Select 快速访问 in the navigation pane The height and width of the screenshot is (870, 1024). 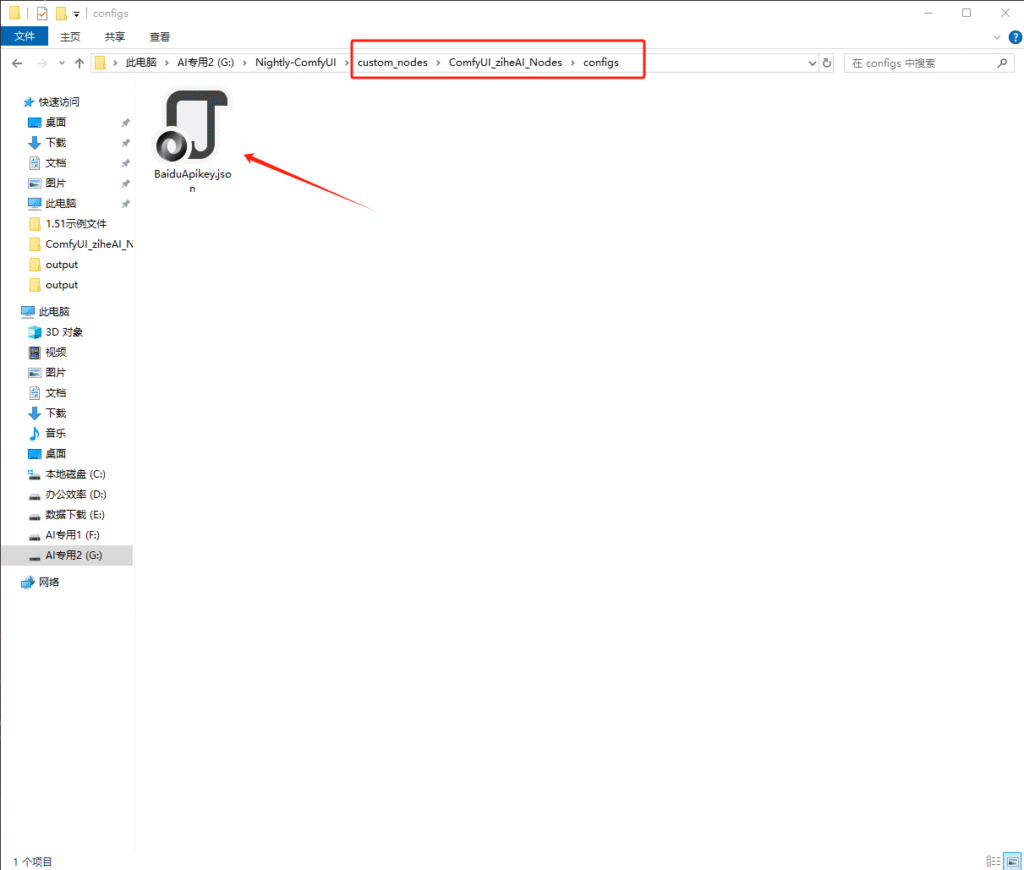pyautogui.click(x=59, y=102)
